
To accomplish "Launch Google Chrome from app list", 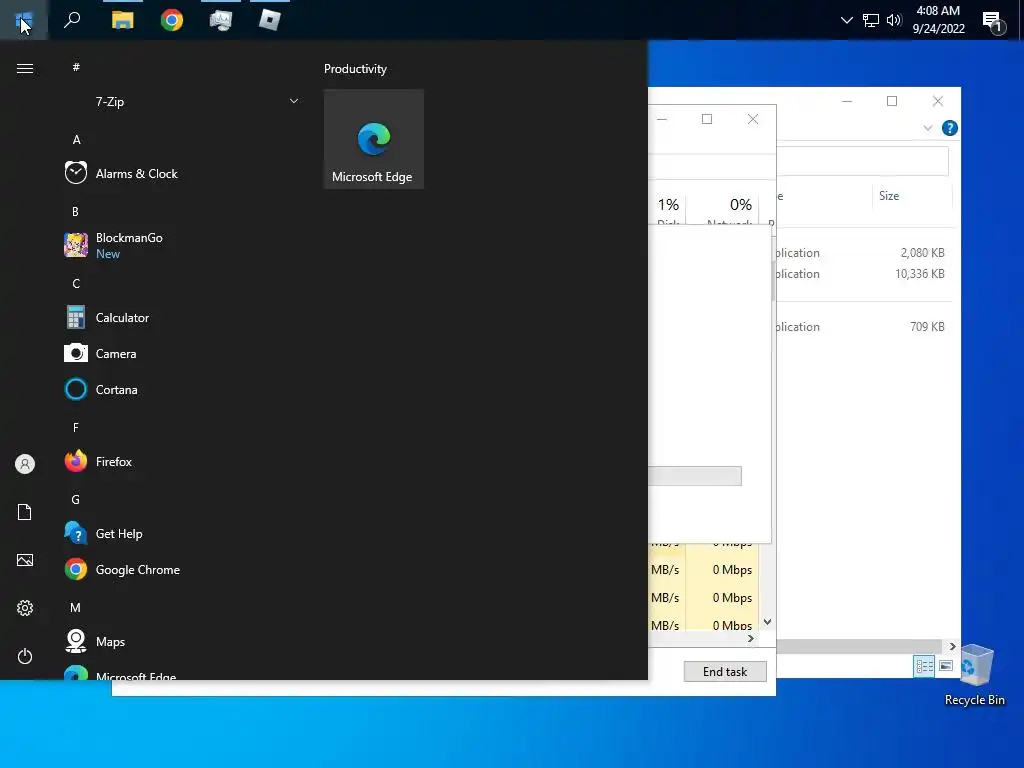I will [x=183, y=569].
